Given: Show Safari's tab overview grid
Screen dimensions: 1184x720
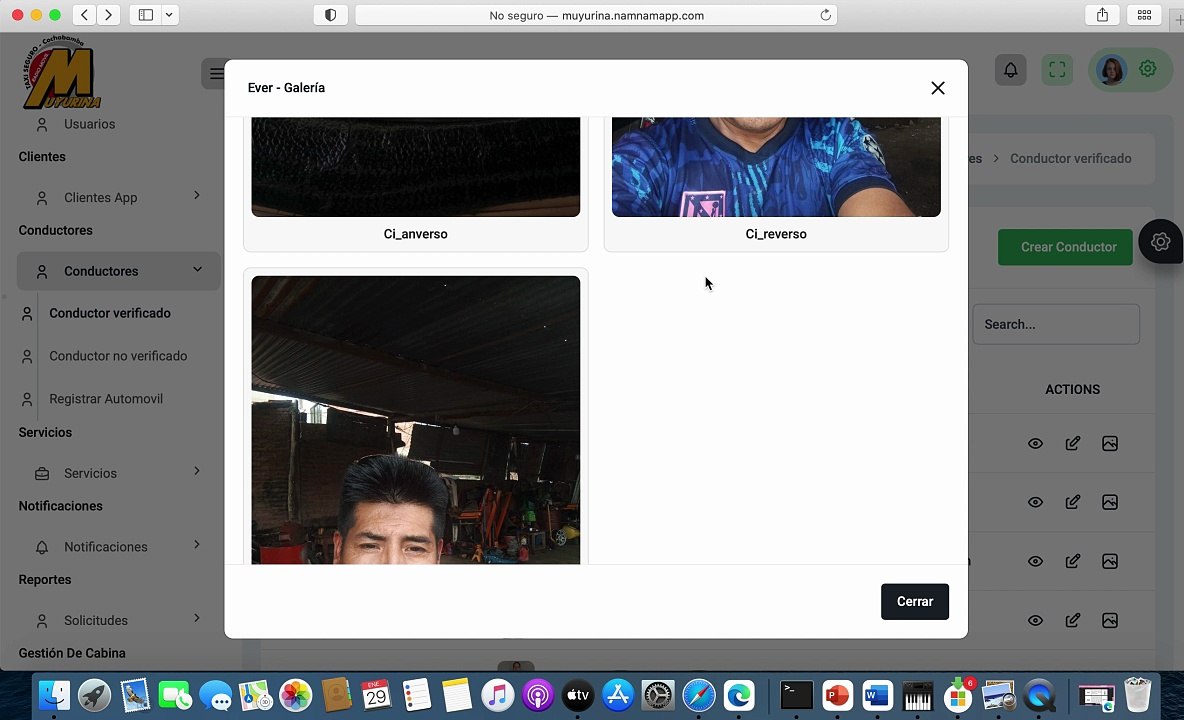Looking at the screenshot, I should (1144, 14).
